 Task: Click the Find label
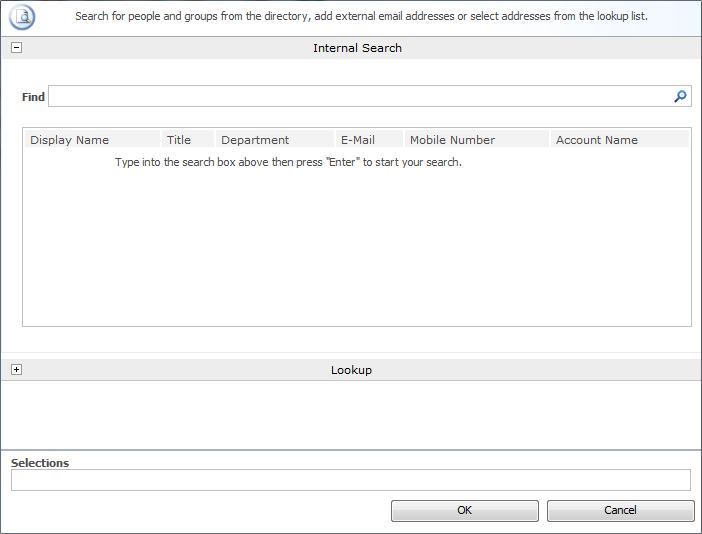click(x=33, y=97)
